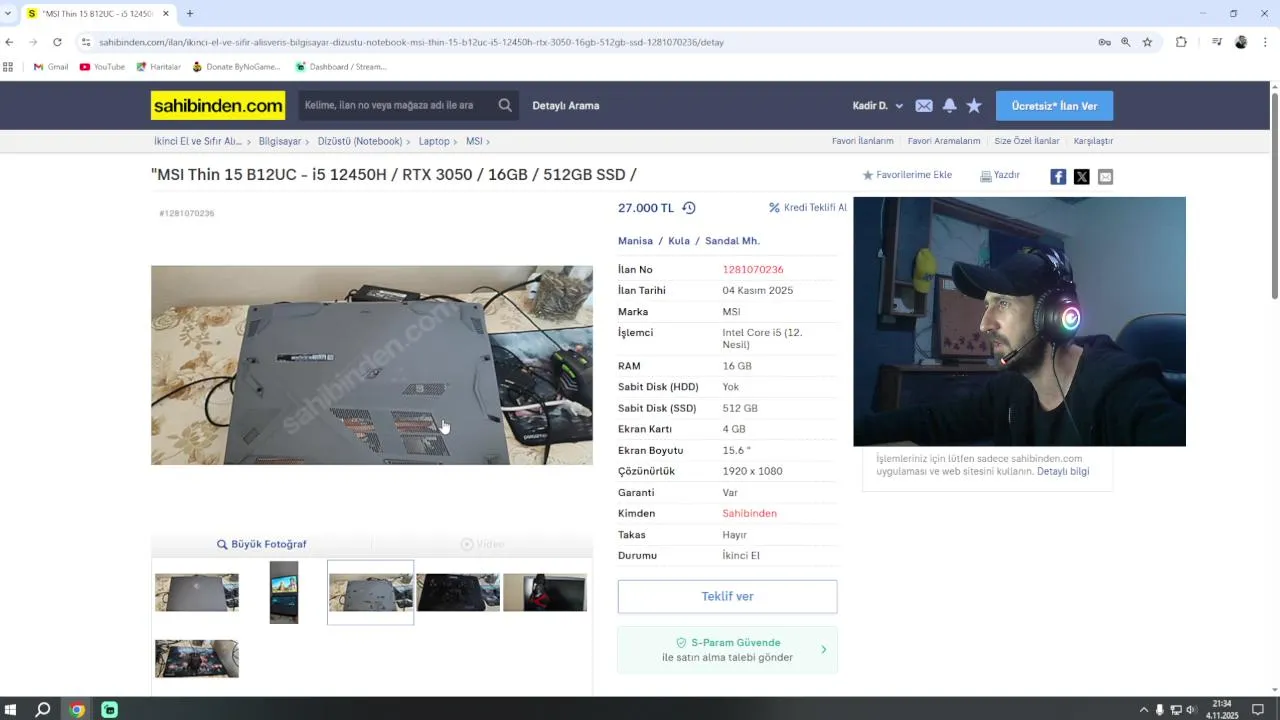Reload the page in Chrome
Image resolution: width=1280 pixels, height=720 pixels.
57,42
